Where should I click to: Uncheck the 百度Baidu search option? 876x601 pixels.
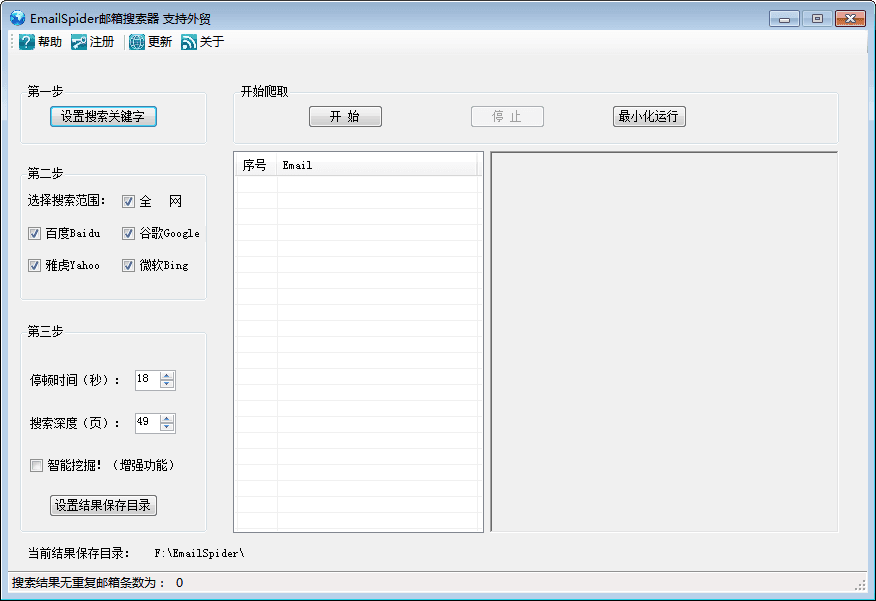35,233
